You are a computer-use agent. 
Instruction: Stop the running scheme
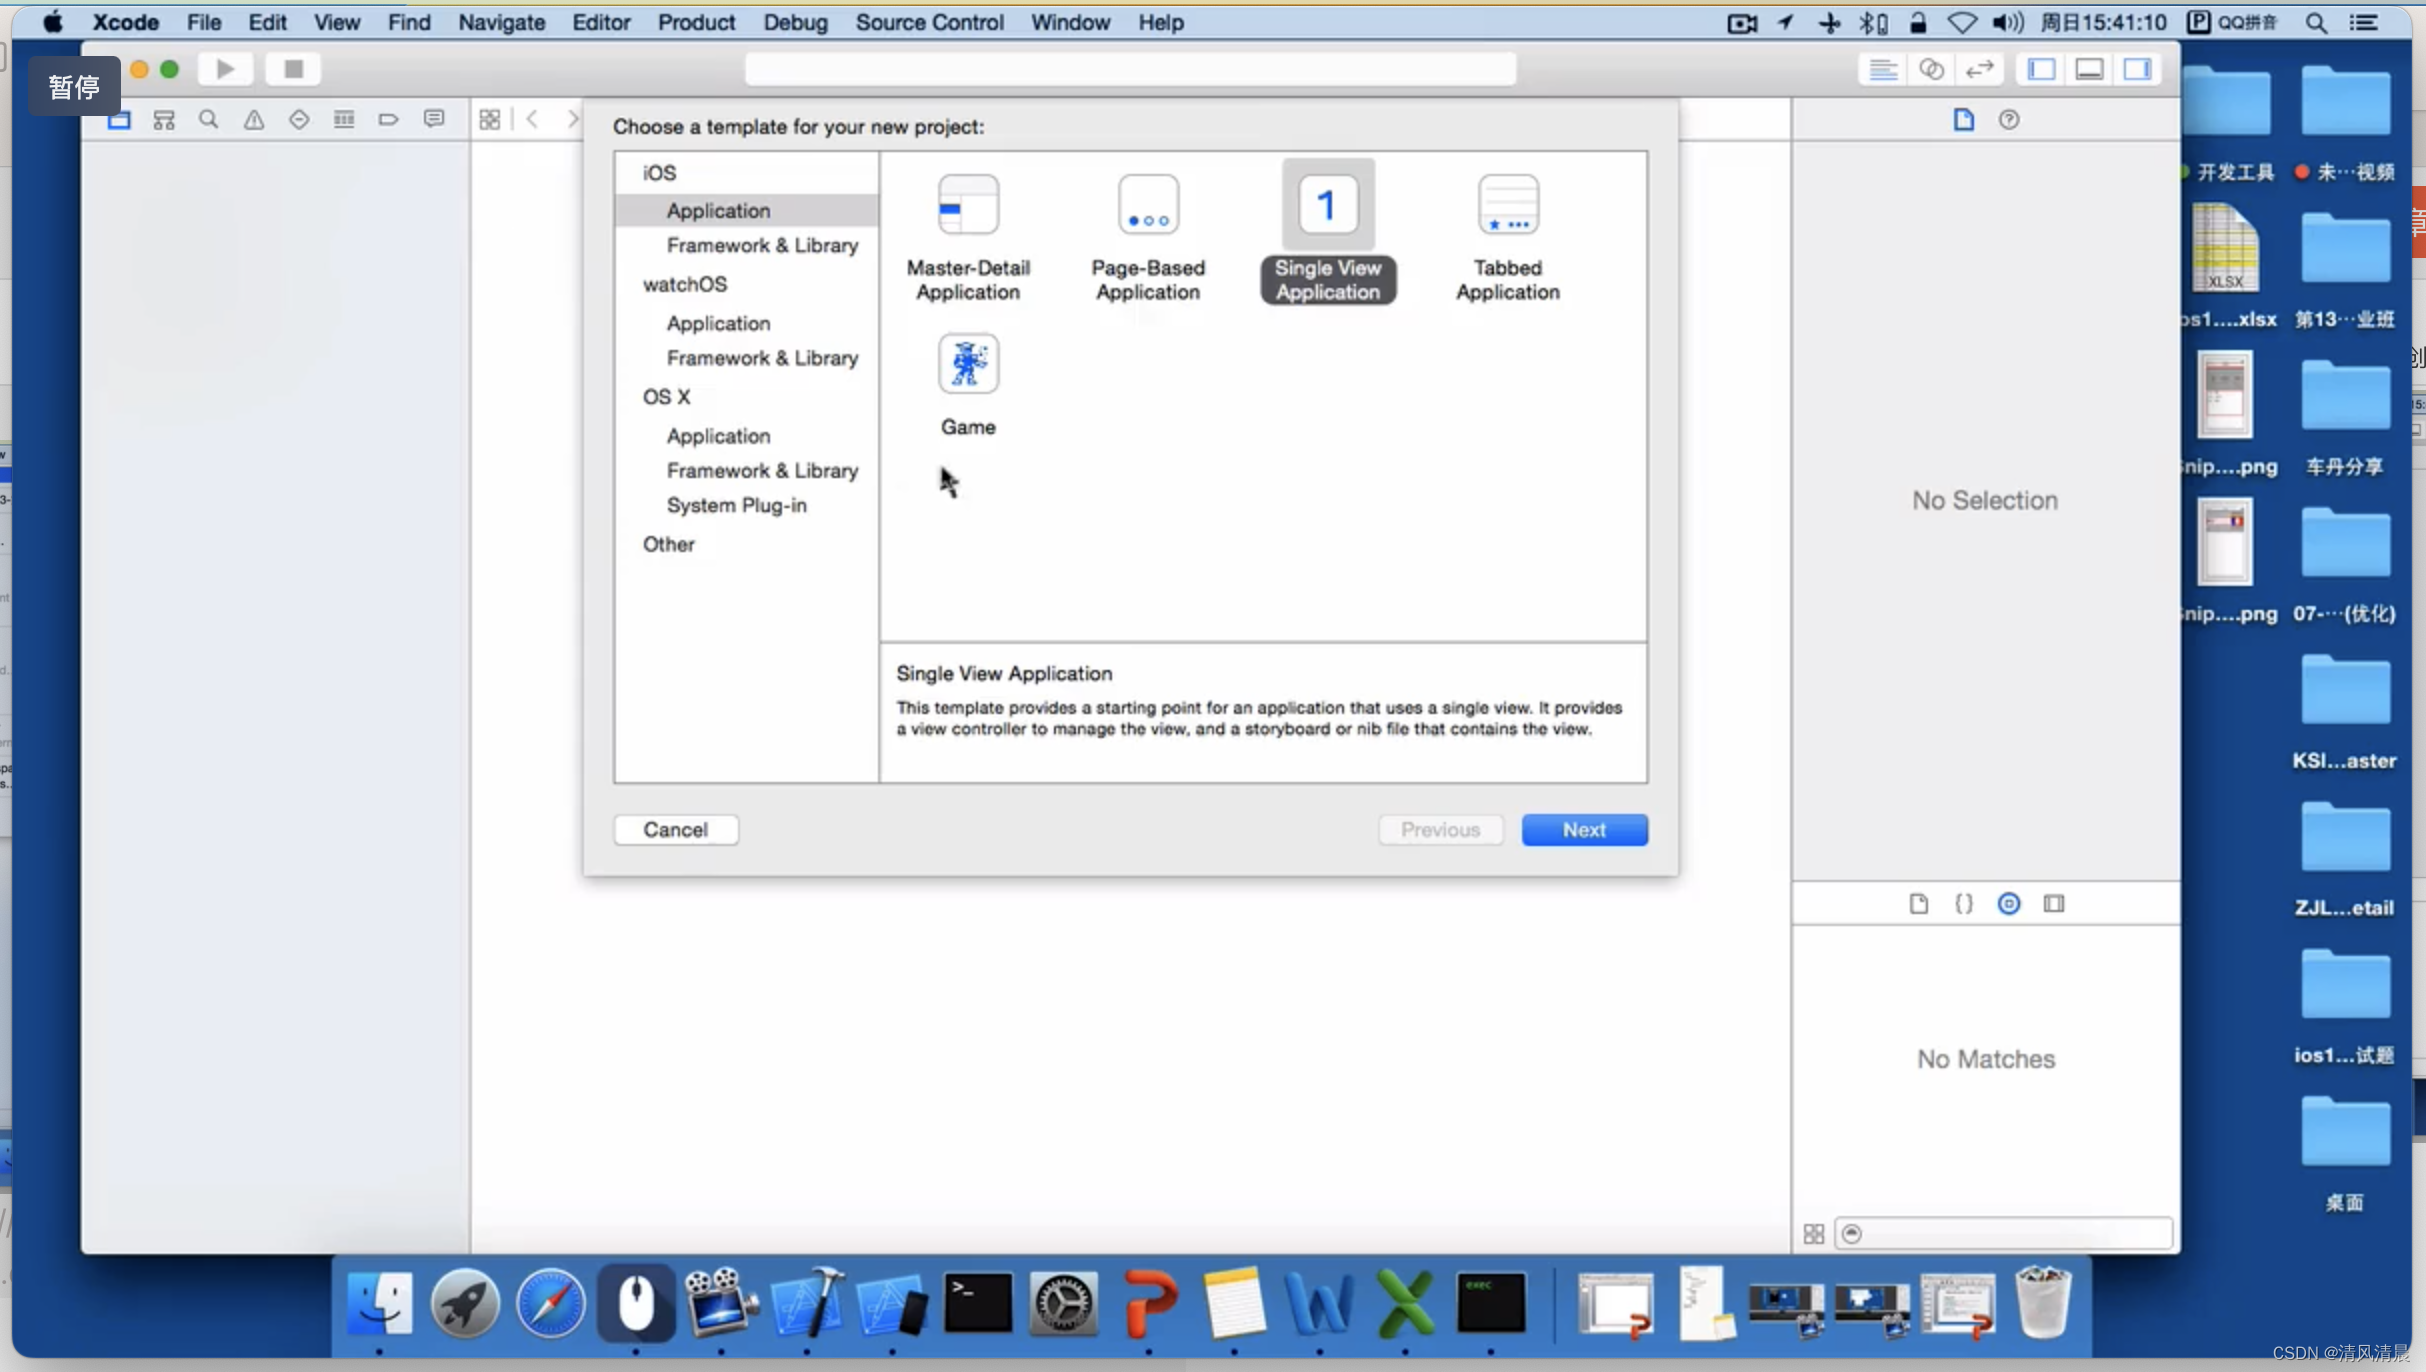[293, 69]
